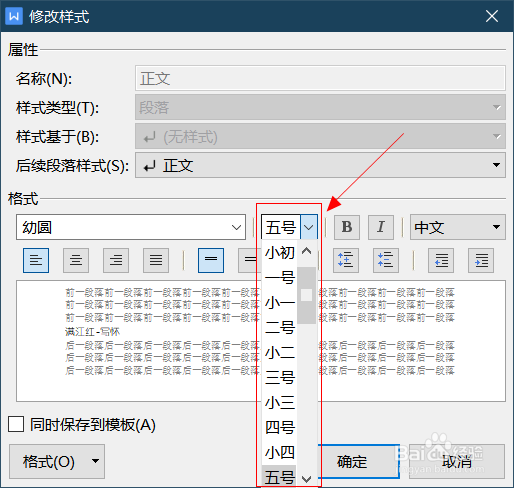Click the font size list scroll-up arrow
Viewport: 514px width, 488px height.
(306, 251)
